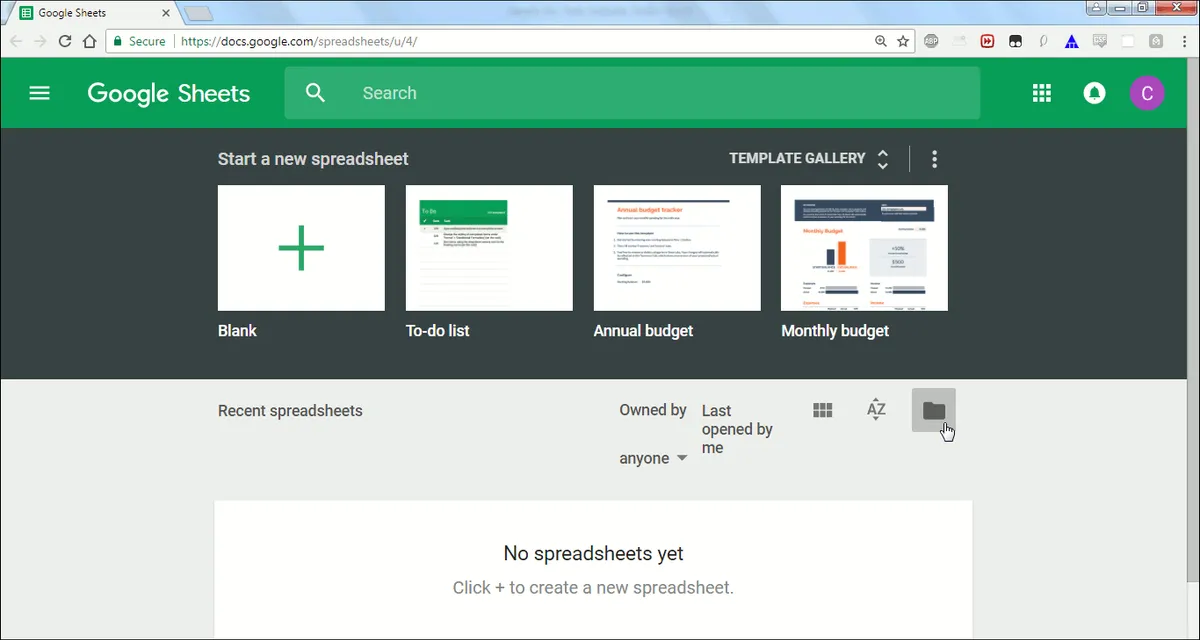Click the zoom magnifier in address bar
The image size is (1200, 640).
(x=881, y=41)
